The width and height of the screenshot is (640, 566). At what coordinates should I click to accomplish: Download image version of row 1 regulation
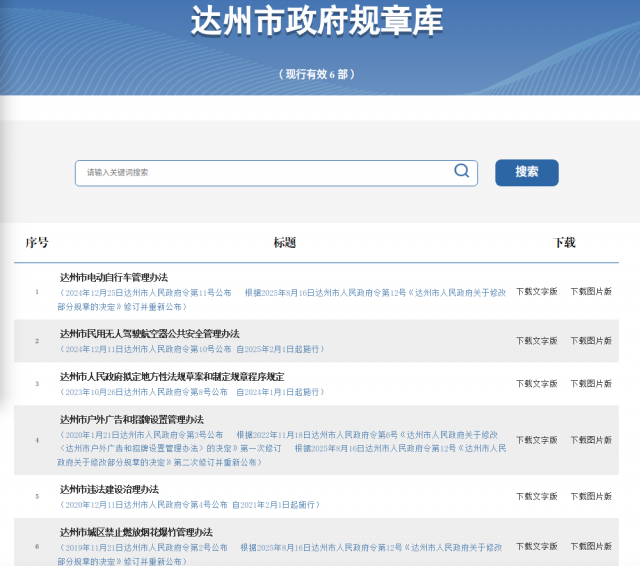coord(591,292)
